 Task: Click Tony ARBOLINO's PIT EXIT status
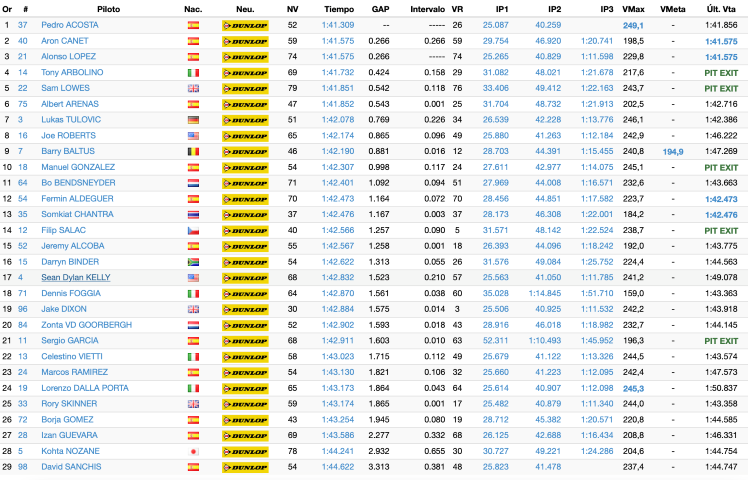click(721, 73)
